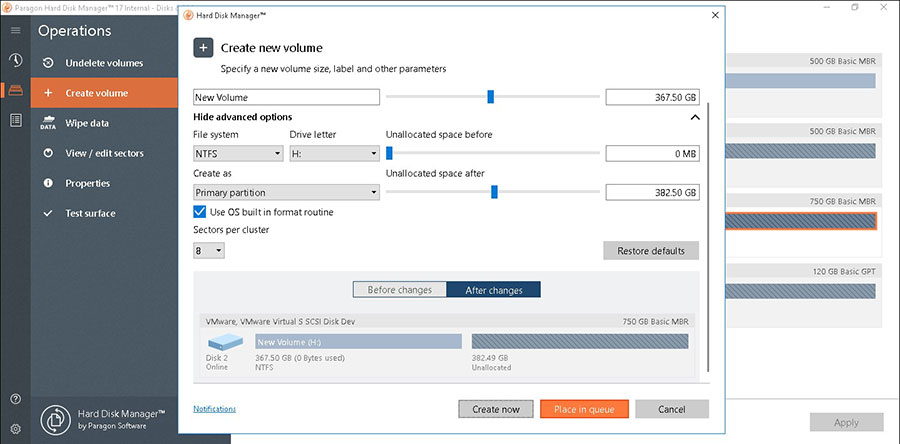Click the Undelete volumes icon
Screen dimensions: 900x444
click(x=48, y=63)
